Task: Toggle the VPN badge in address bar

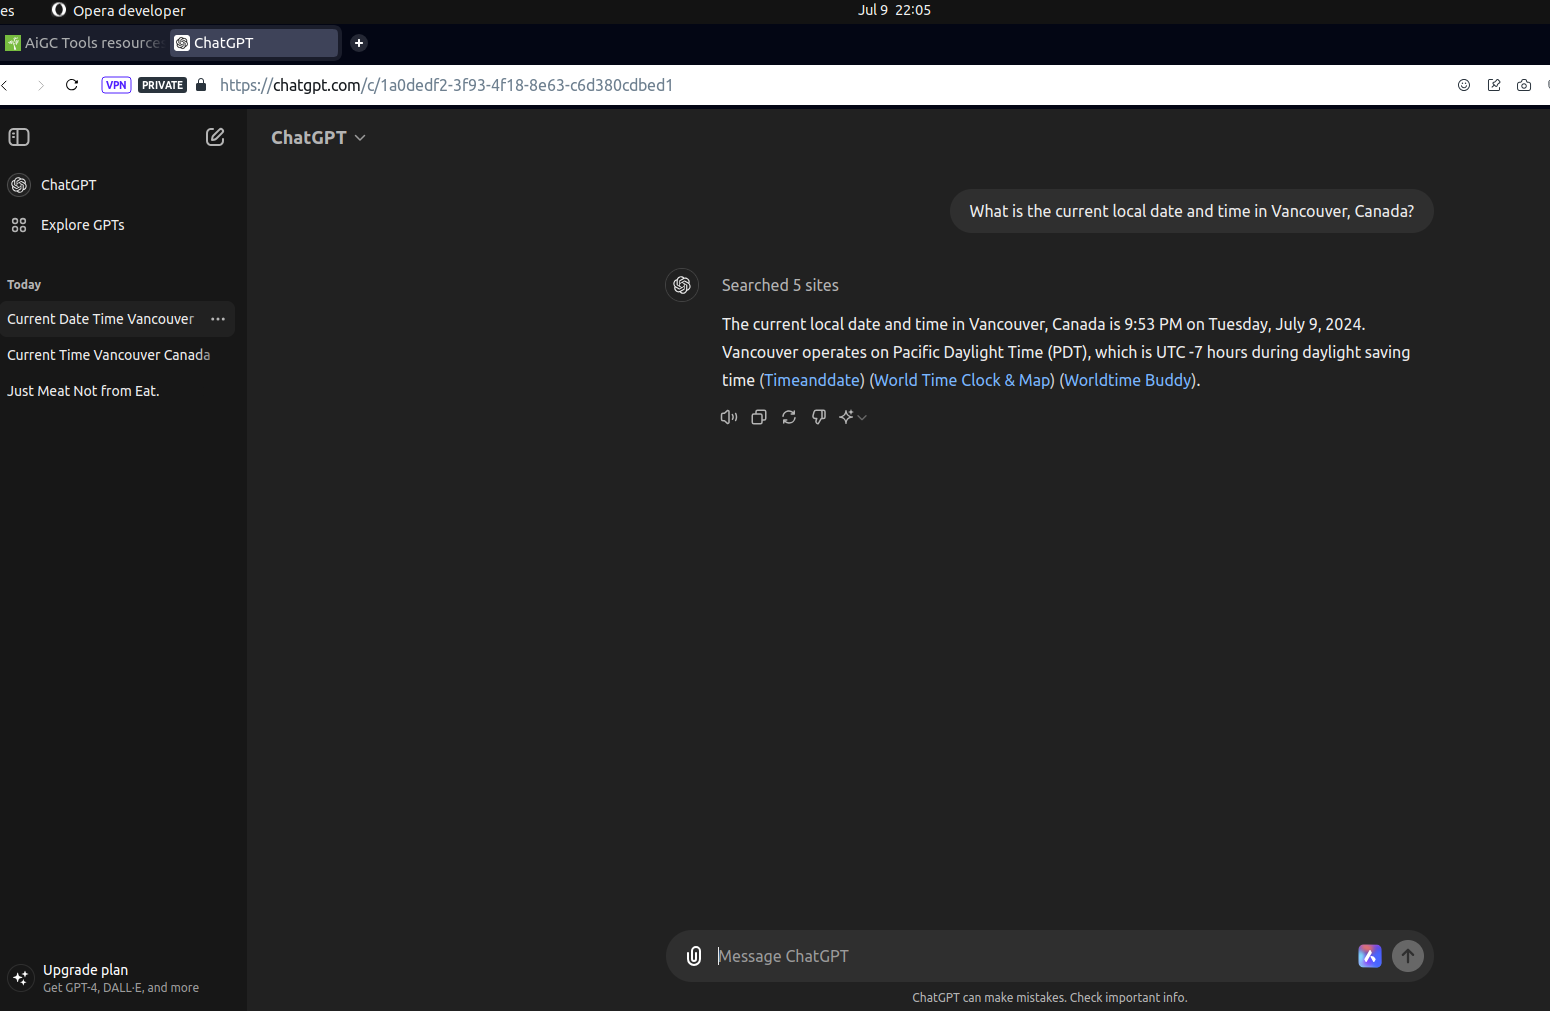Action: click(116, 85)
